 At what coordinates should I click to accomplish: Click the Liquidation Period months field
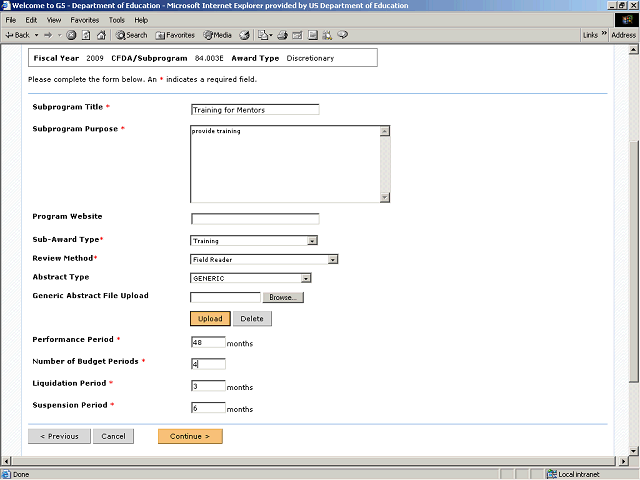(208, 386)
